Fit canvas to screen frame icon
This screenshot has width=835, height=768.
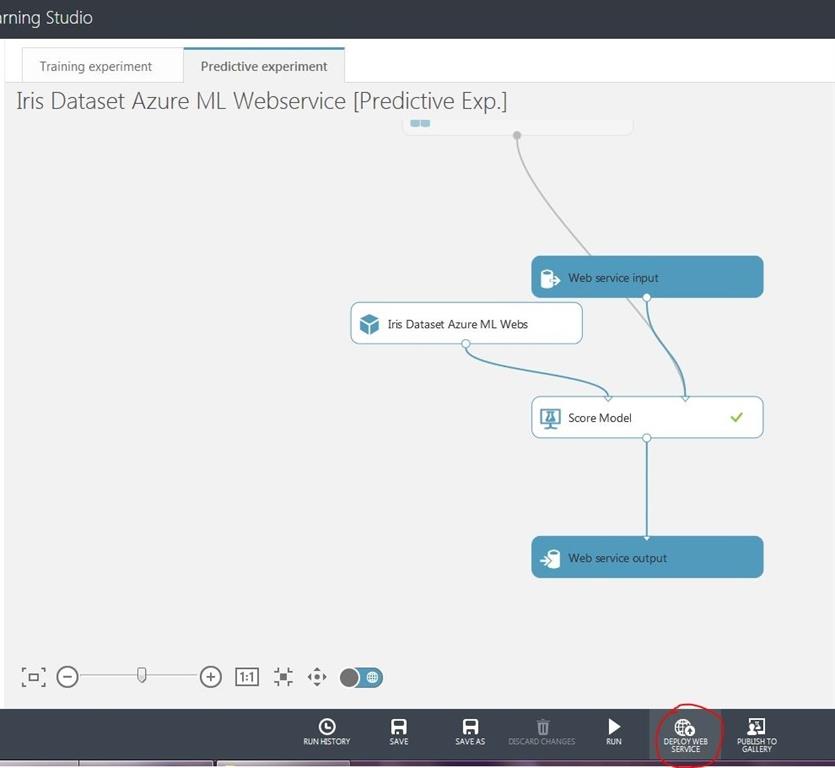(x=34, y=677)
